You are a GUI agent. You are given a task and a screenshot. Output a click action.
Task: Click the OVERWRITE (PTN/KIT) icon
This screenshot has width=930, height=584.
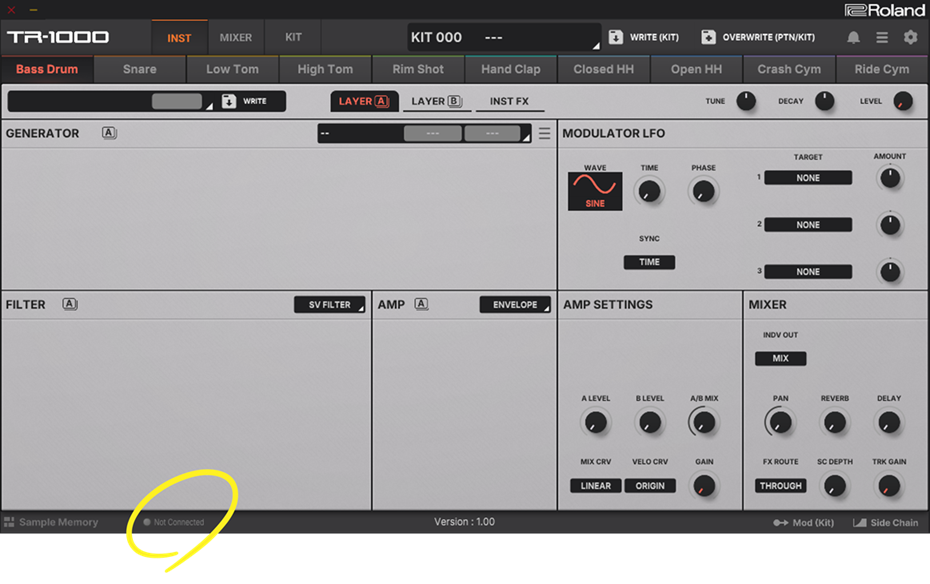(708, 37)
